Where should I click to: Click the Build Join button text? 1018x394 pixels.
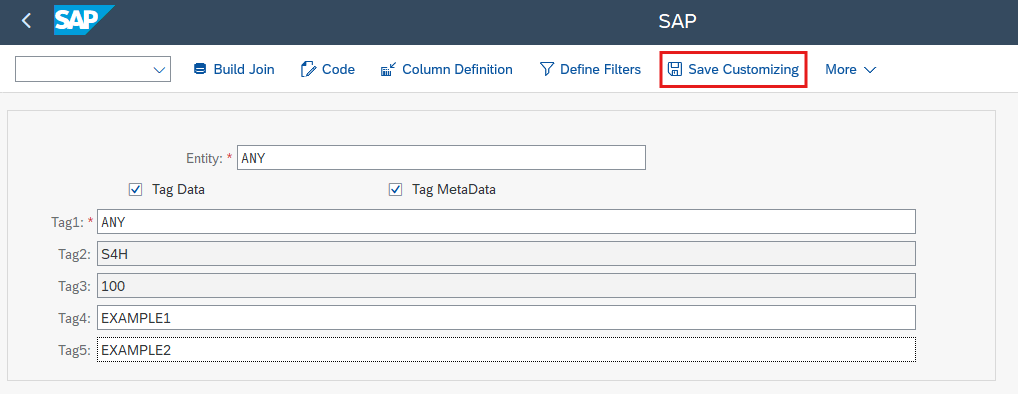tap(244, 69)
